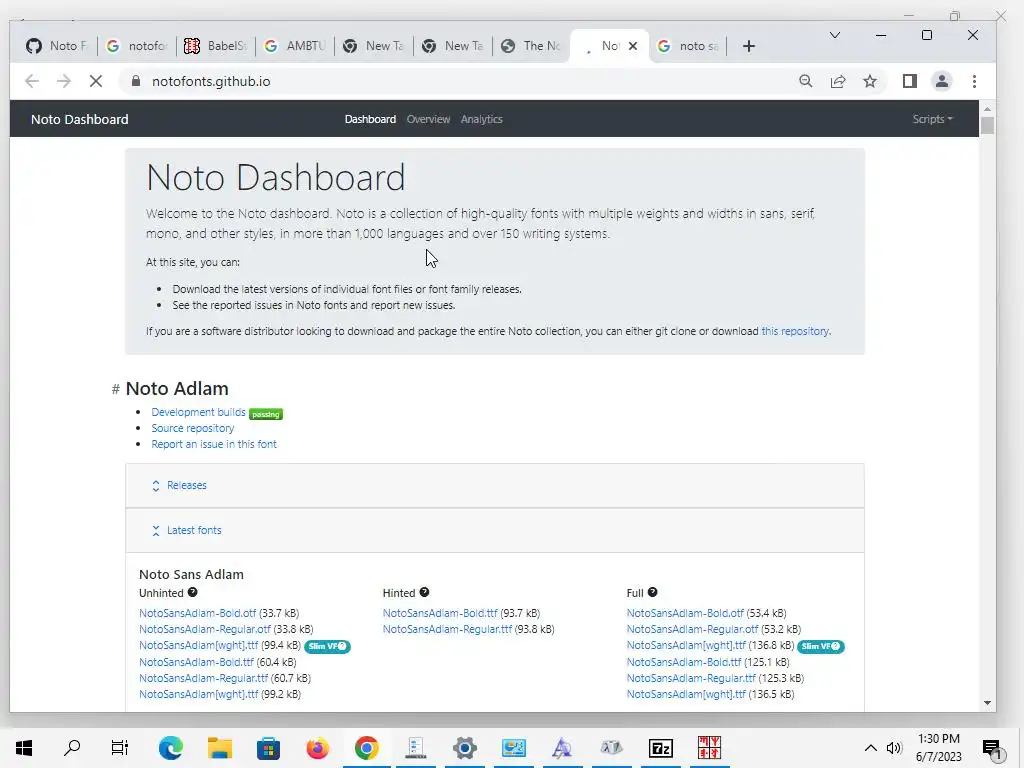Click the page scrollbar down arrow
1024x768 pixels.
[x=987, y=703]
